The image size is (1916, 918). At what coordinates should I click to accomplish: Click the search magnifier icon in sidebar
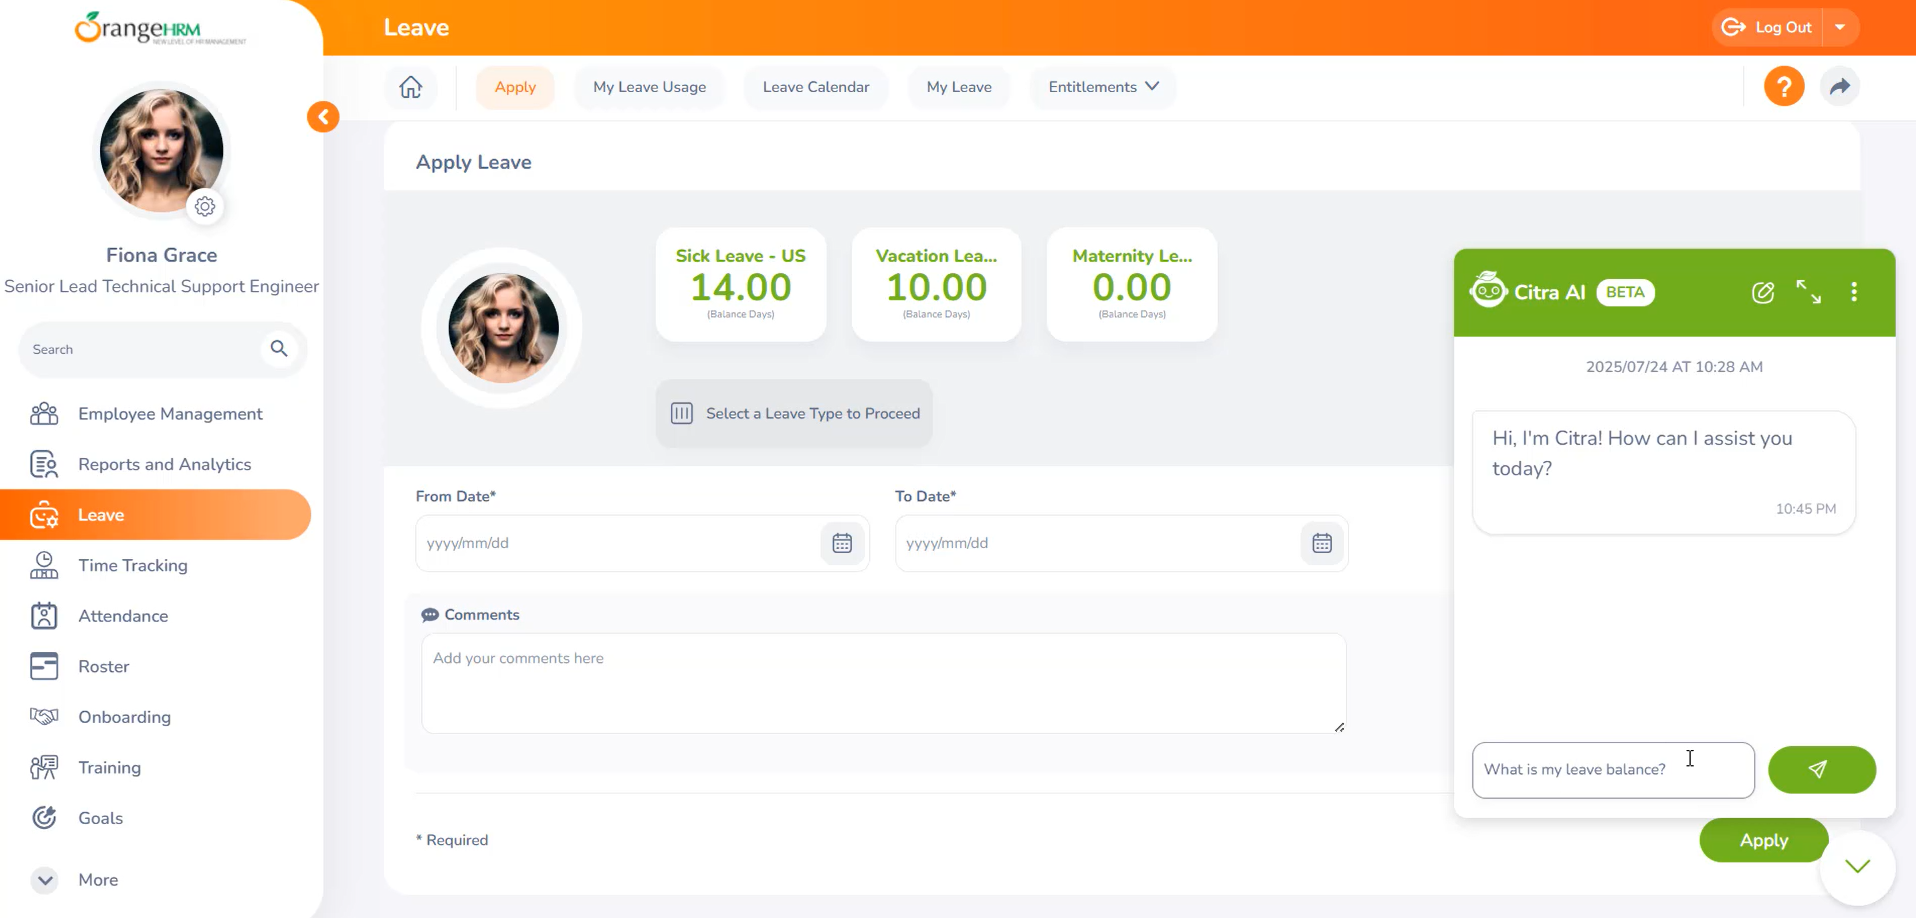point(279,349)
